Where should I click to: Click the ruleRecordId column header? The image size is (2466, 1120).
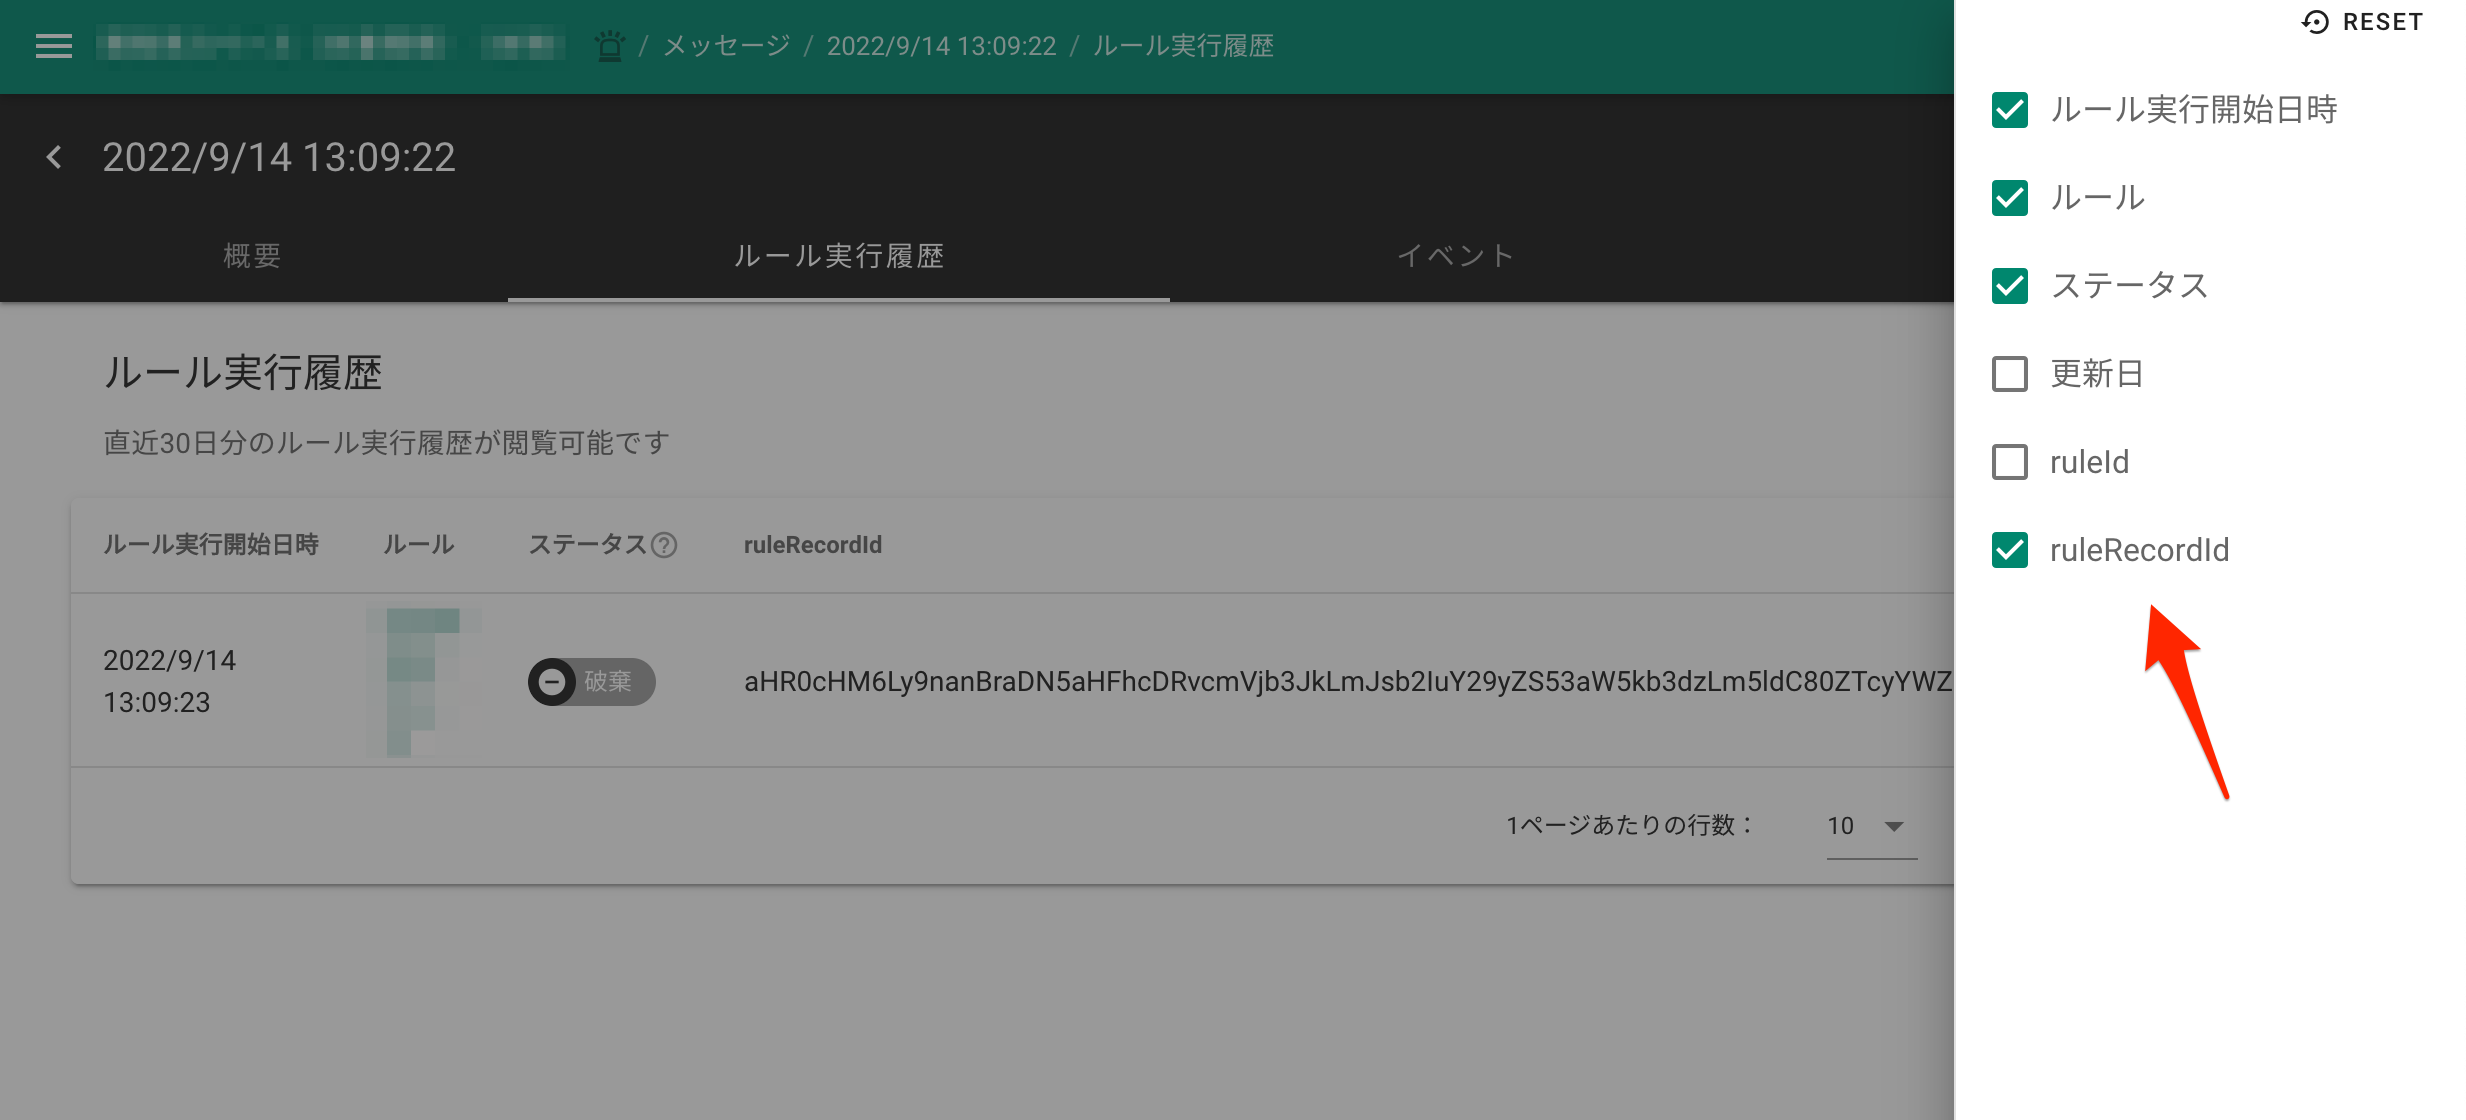coord(812,545)
